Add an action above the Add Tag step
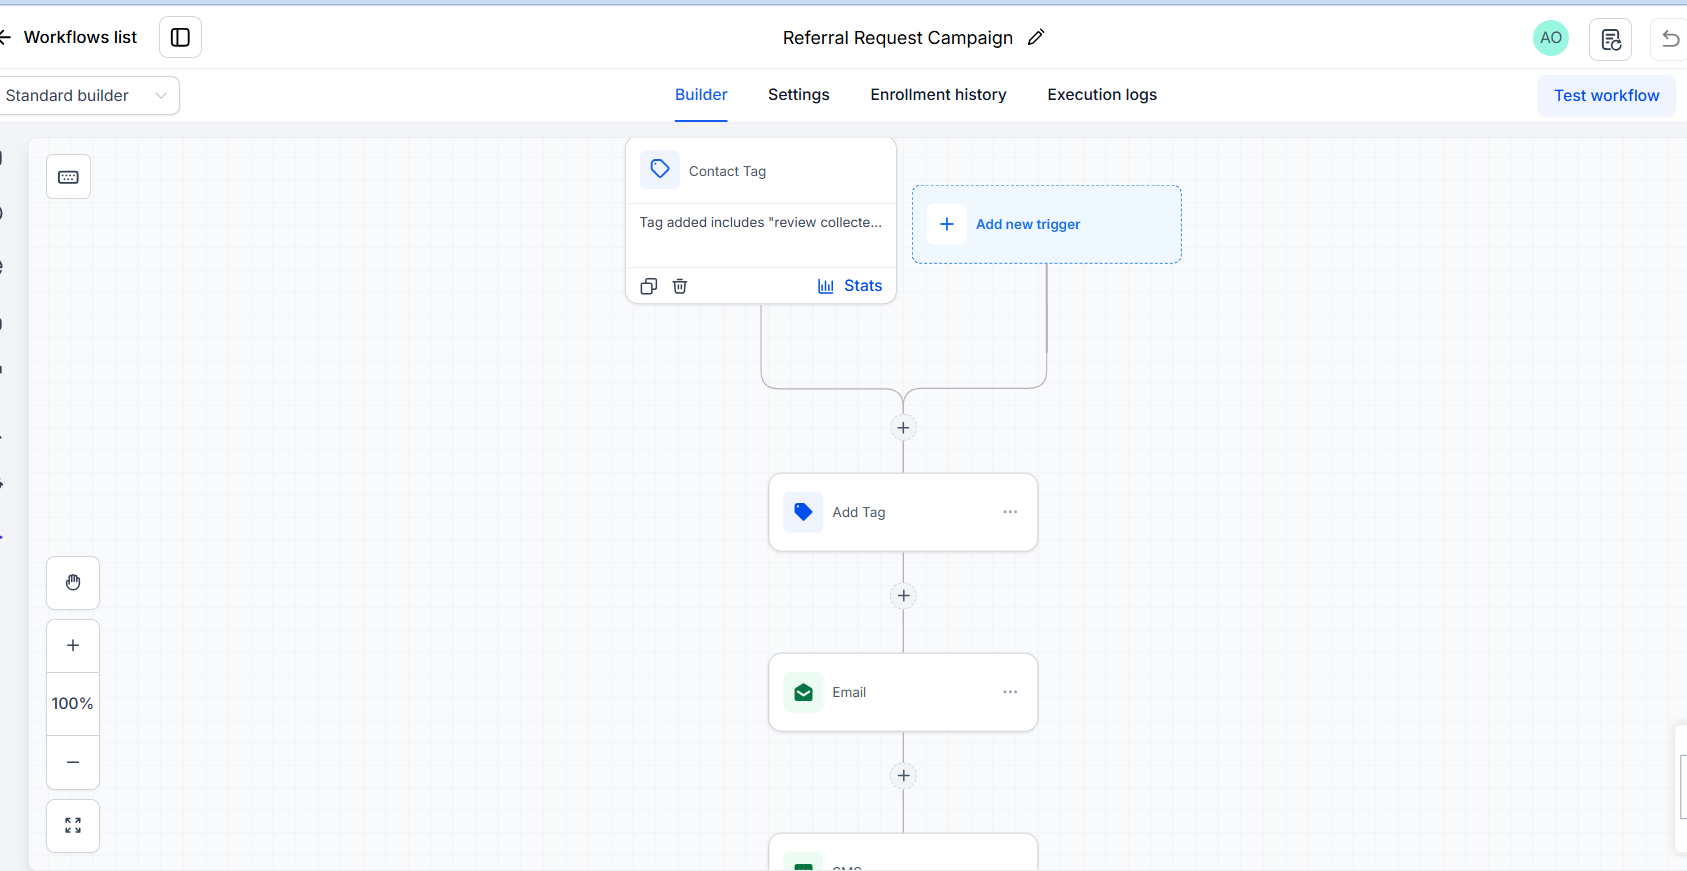1687x871 pixels. pyautogui.click(x=903, y=428)
